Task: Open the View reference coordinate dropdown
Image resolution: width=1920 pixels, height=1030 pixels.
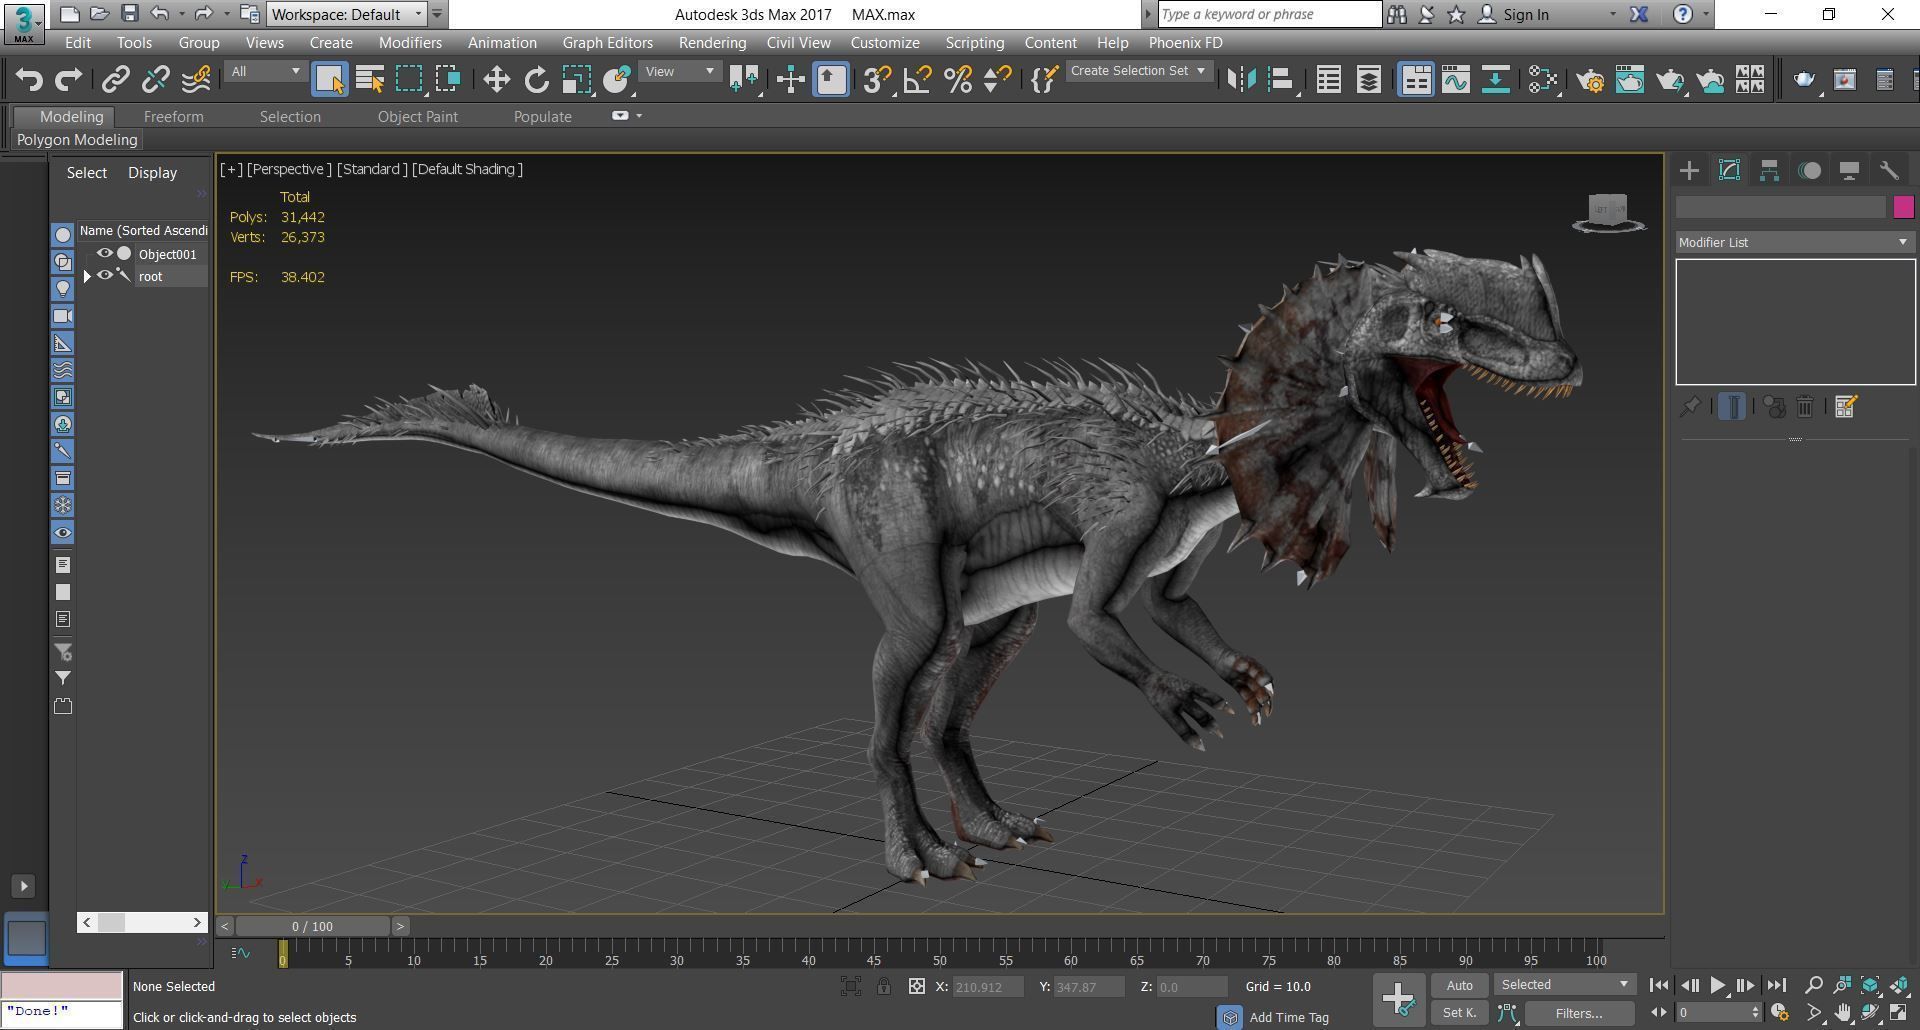Action: pyautogui.click(x=680, y=71)
